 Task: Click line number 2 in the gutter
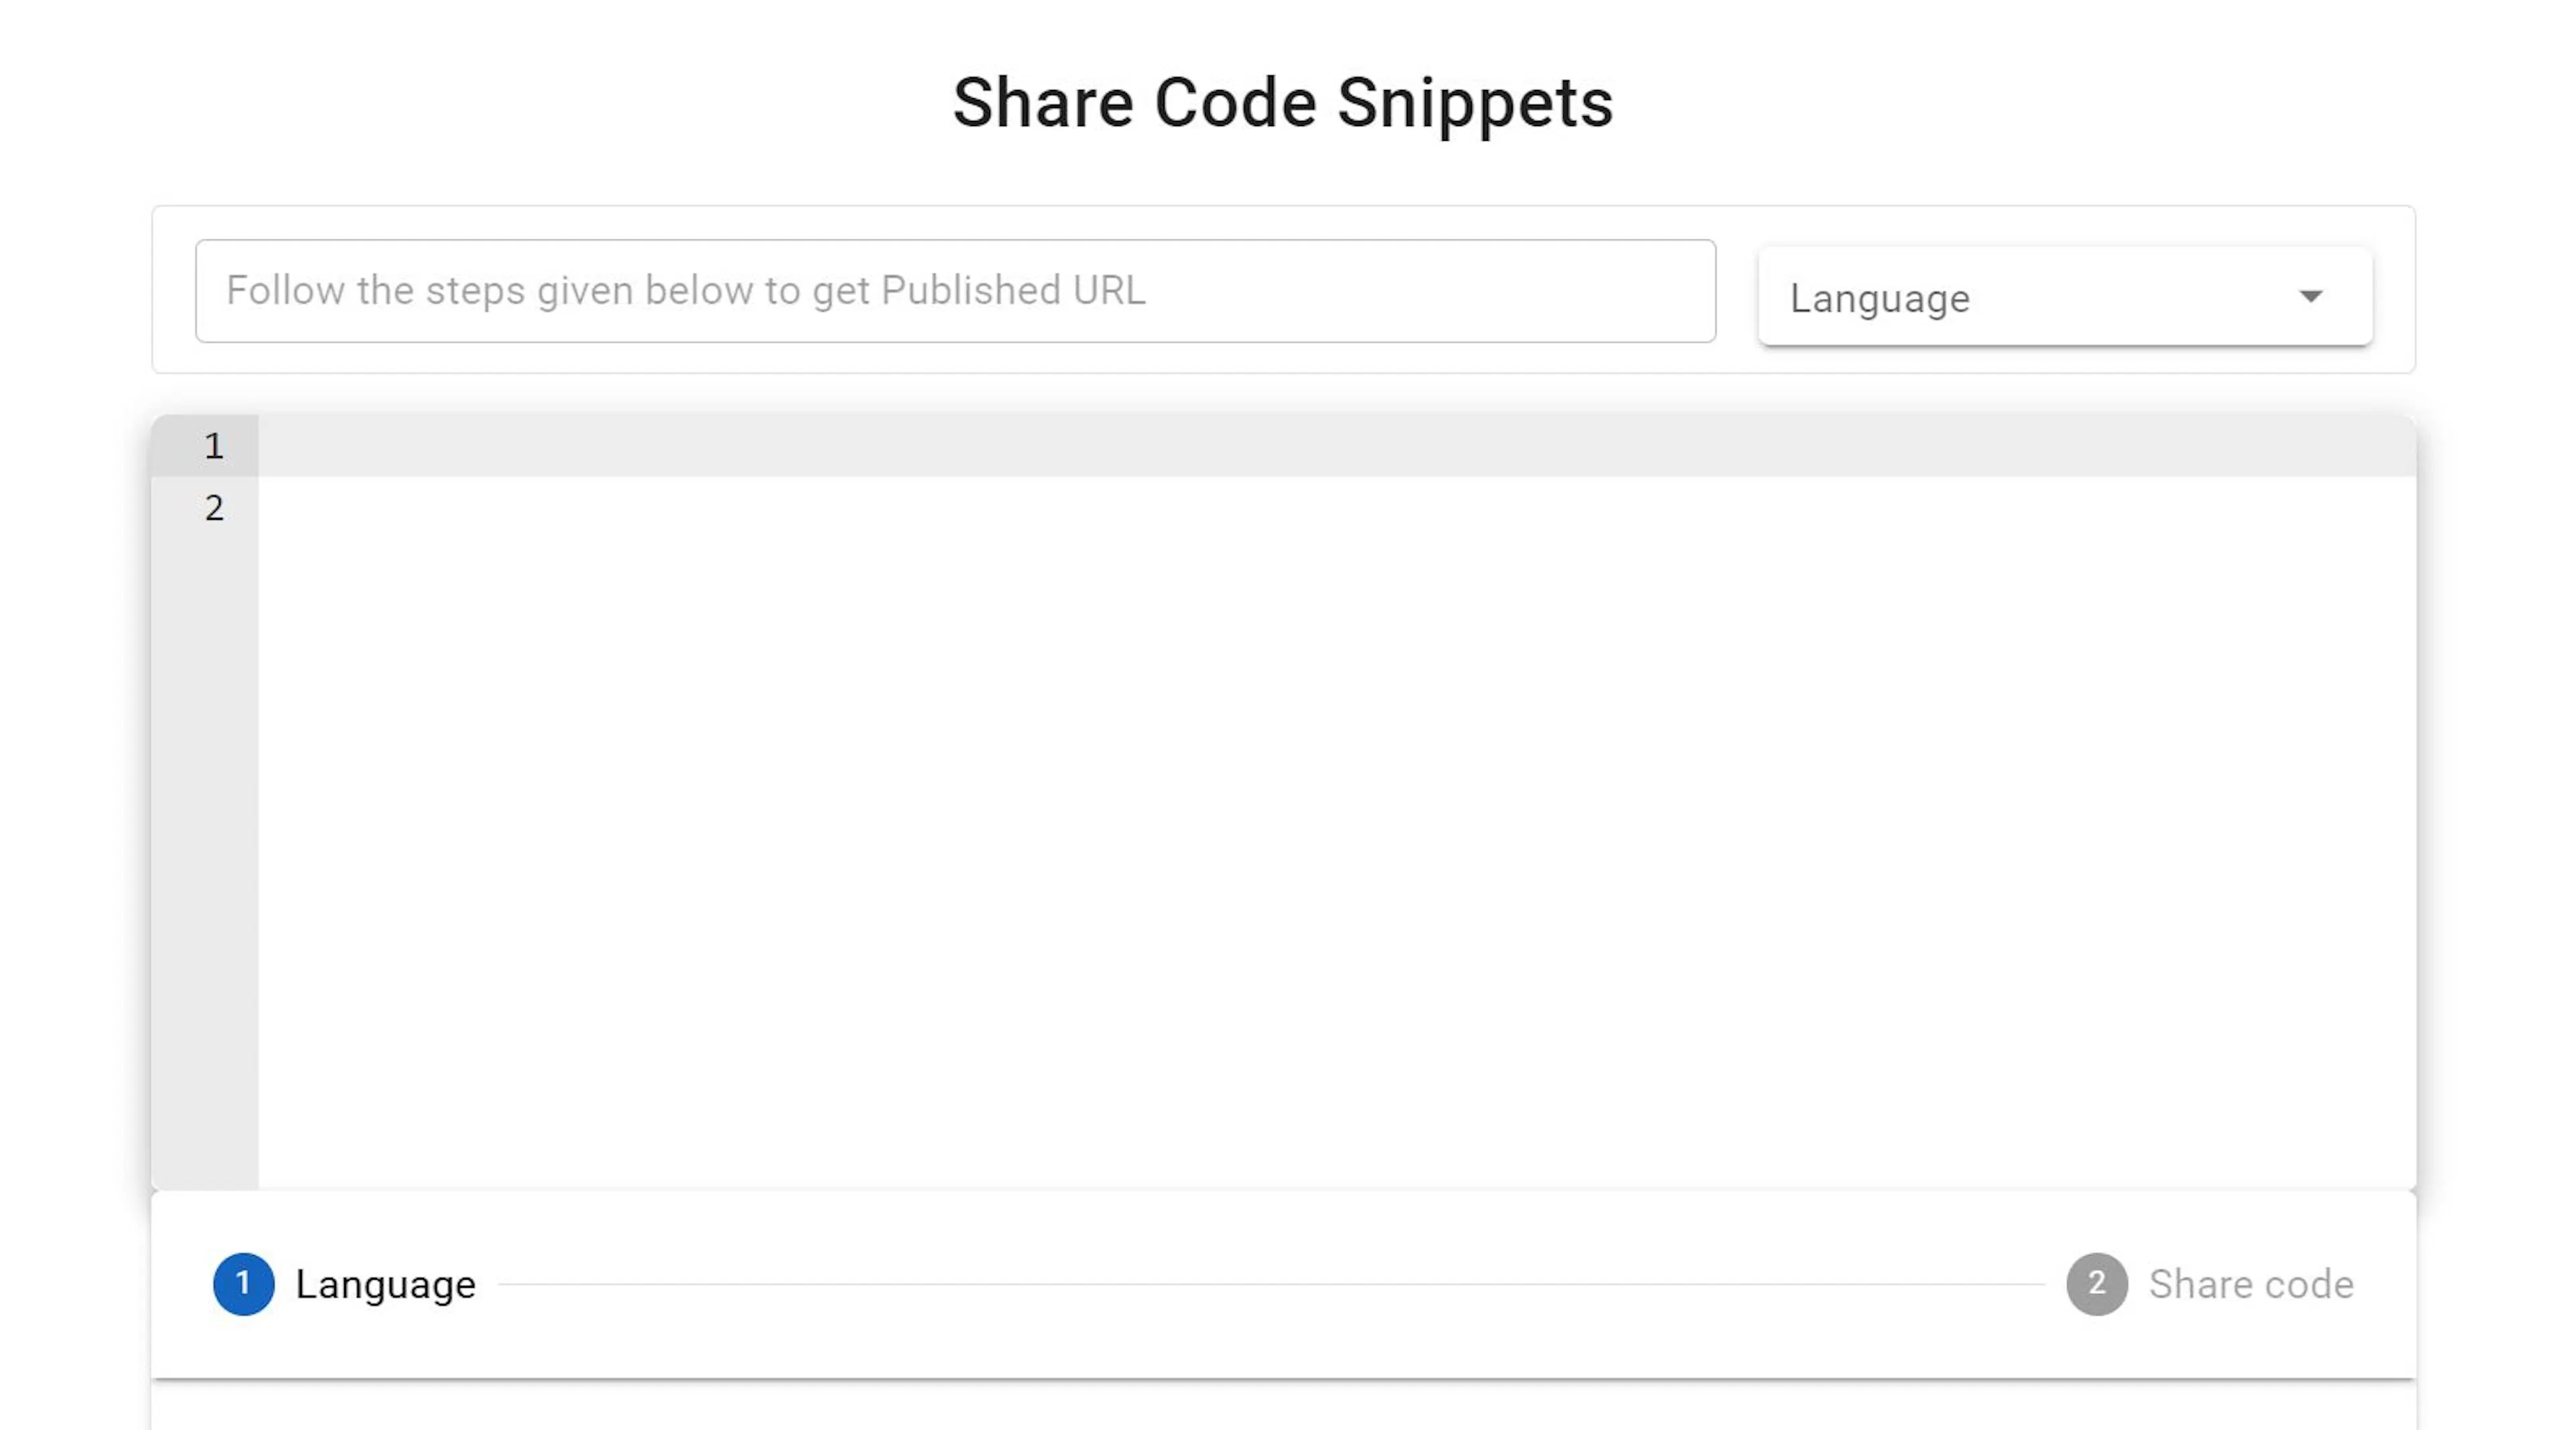[214, 508]
